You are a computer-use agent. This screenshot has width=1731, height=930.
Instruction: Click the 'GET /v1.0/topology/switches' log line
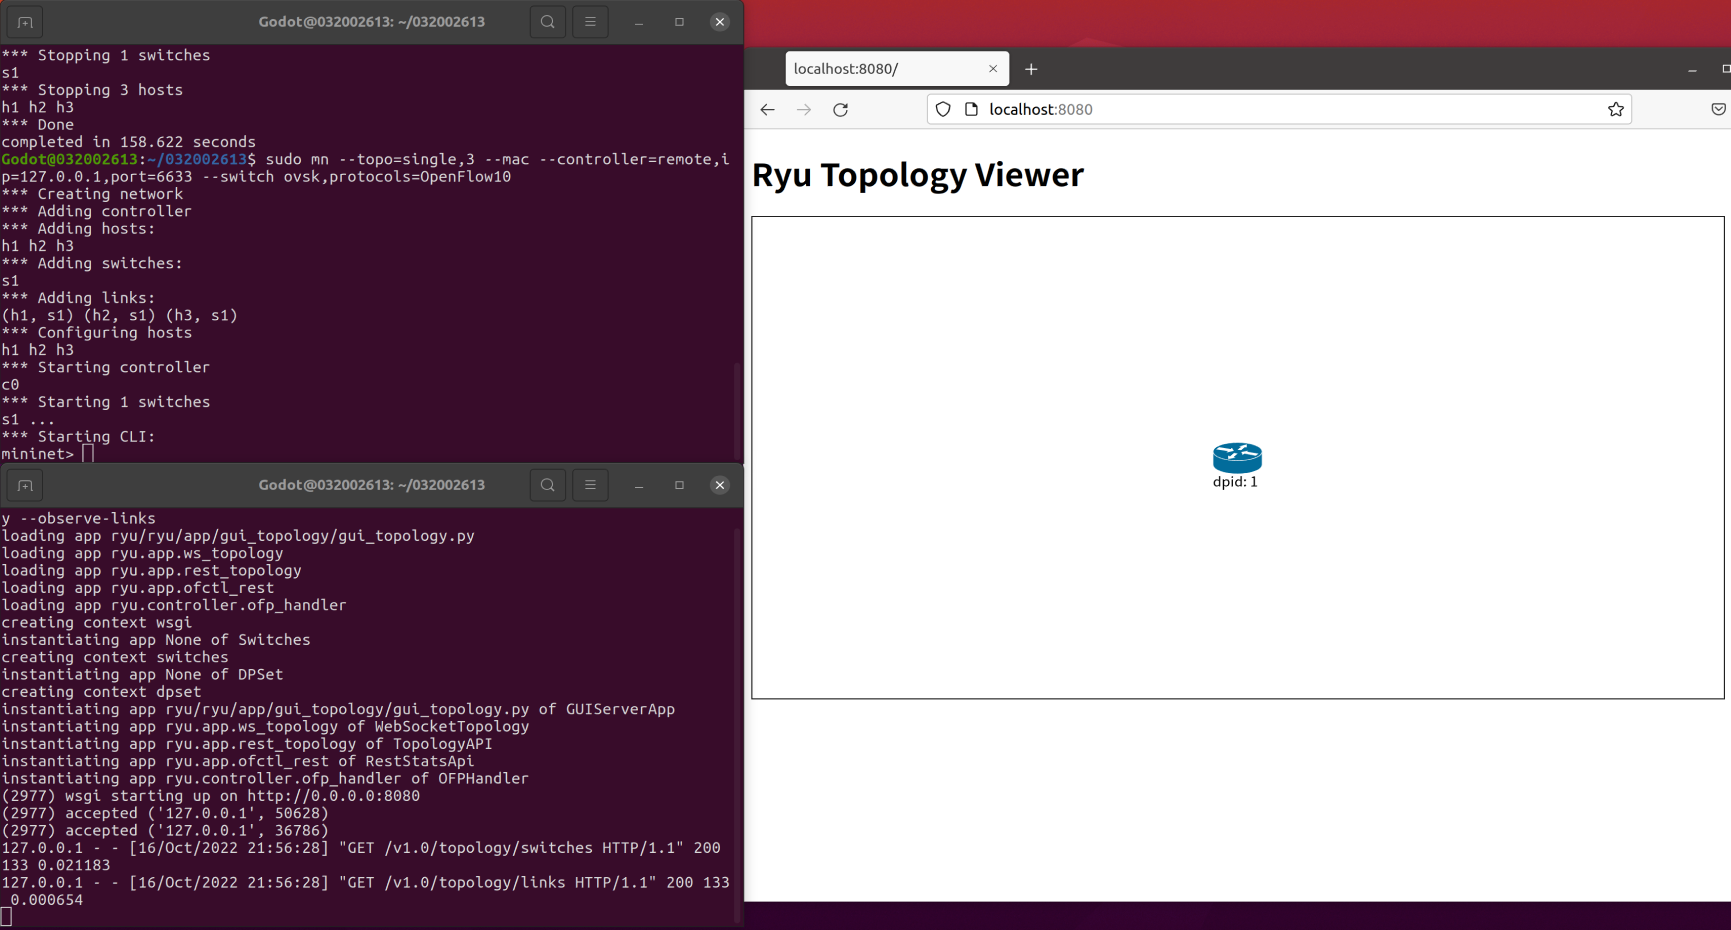pos(361,857)
